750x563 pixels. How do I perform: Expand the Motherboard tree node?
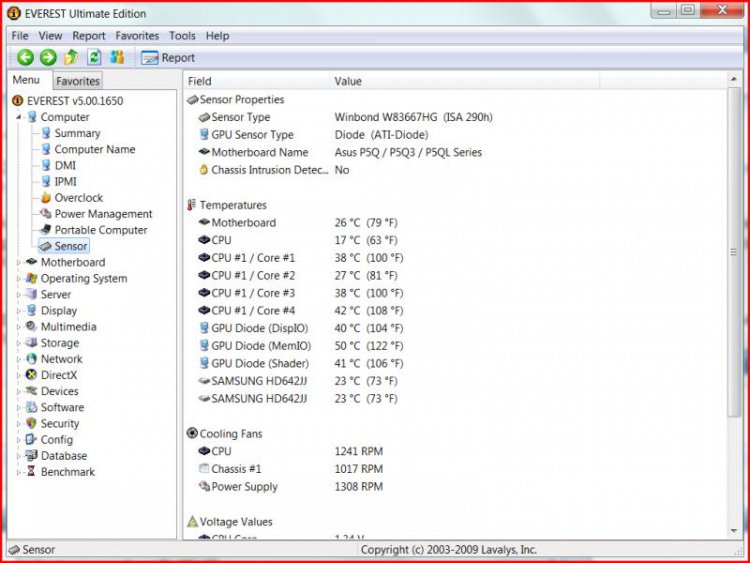click(x=19, y=263)
